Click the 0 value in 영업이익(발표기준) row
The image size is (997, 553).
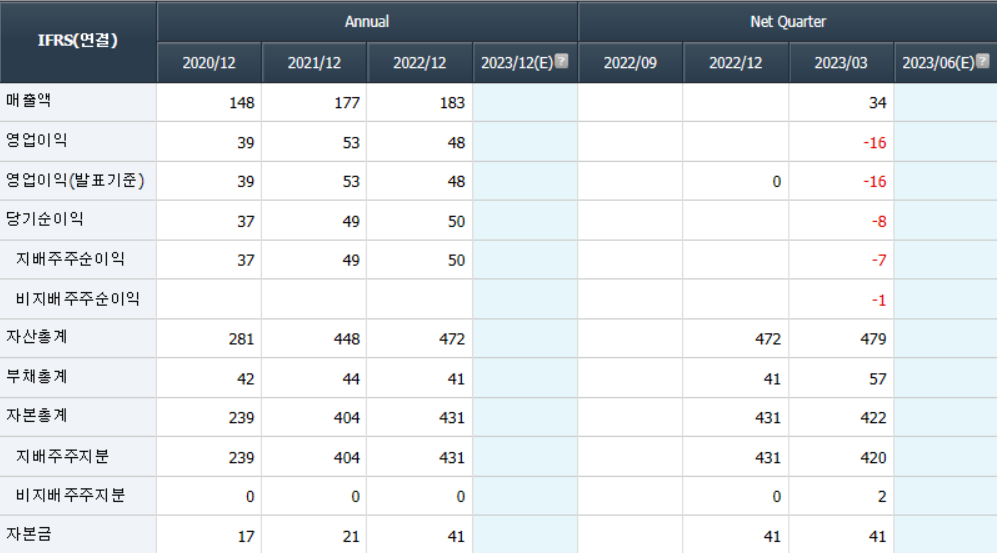[x=776, y=182]
